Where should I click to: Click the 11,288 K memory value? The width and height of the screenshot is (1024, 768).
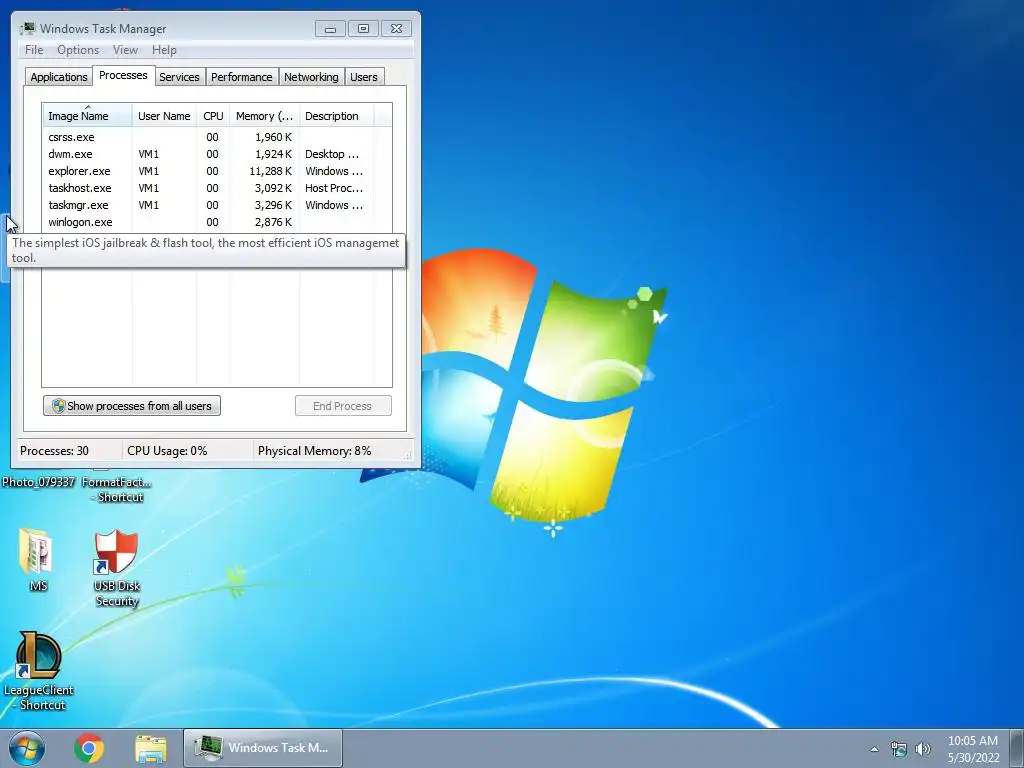pos(270,171)
